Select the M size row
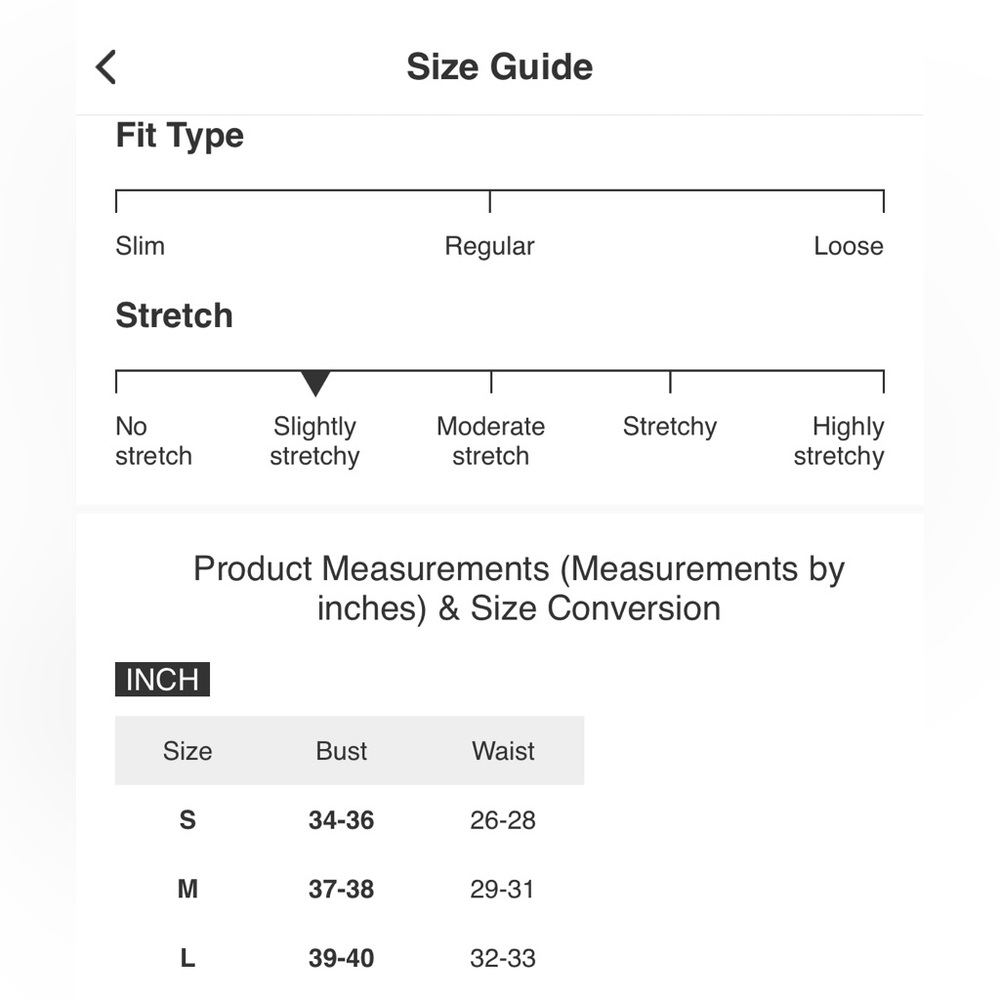Image resolution: width=1000 pixels, height=1000 pixels. tap(349, 889)
